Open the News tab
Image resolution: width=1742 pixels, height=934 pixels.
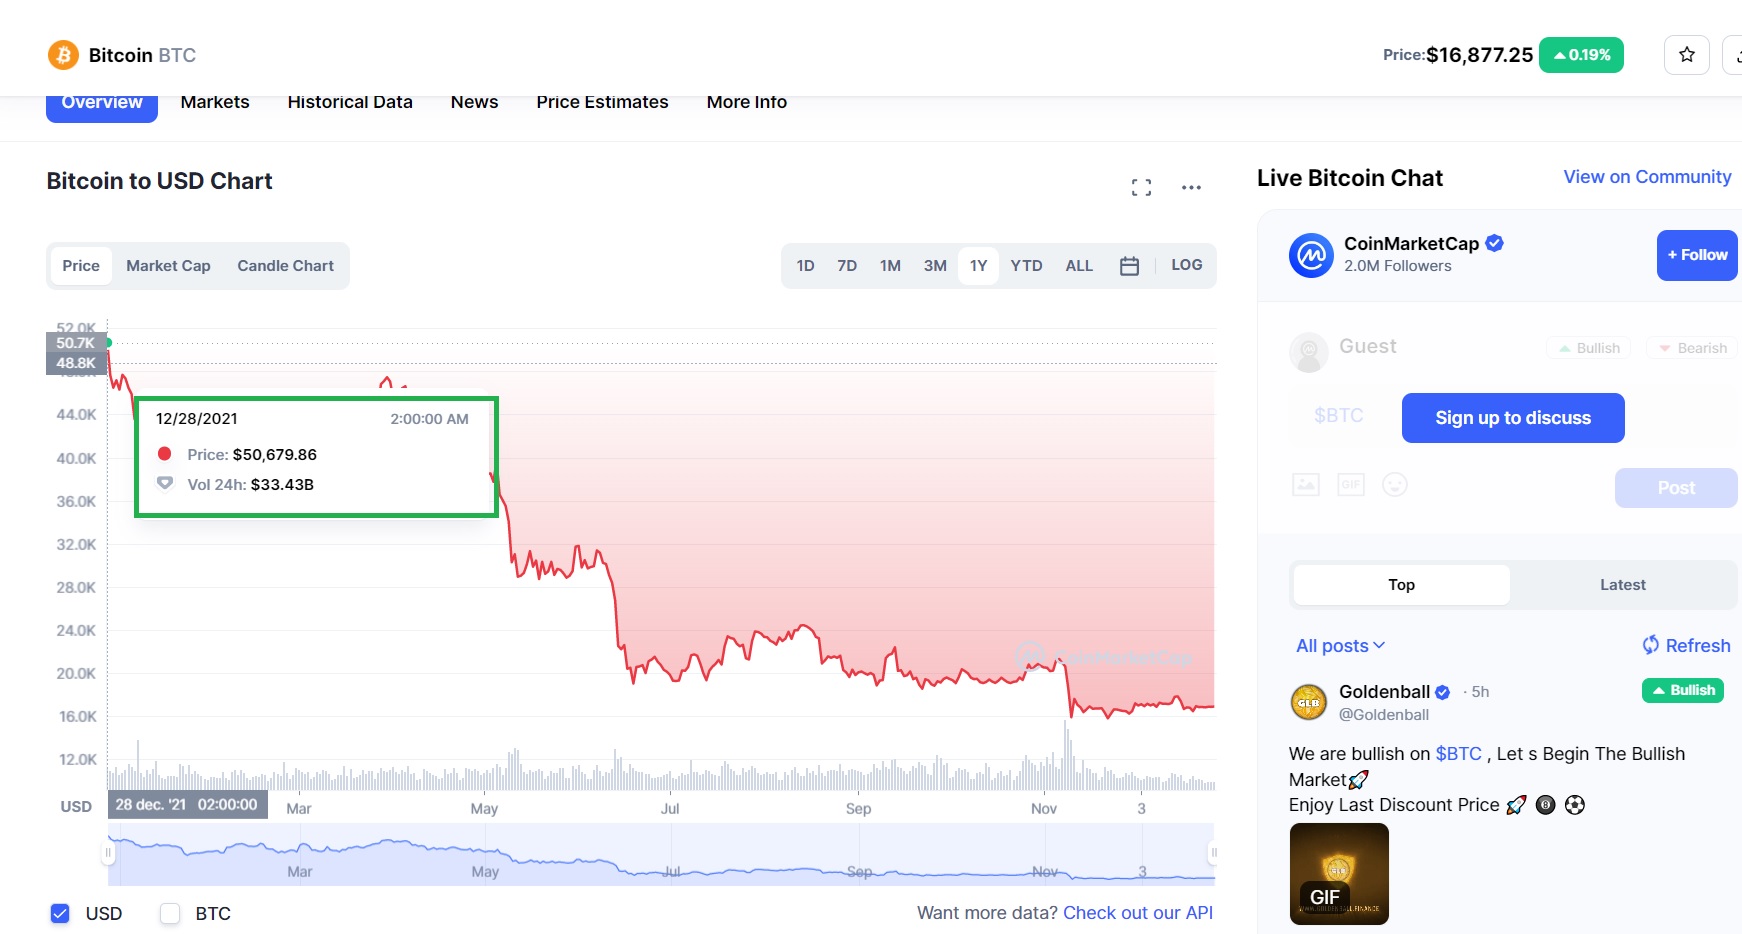pos(474,102)
